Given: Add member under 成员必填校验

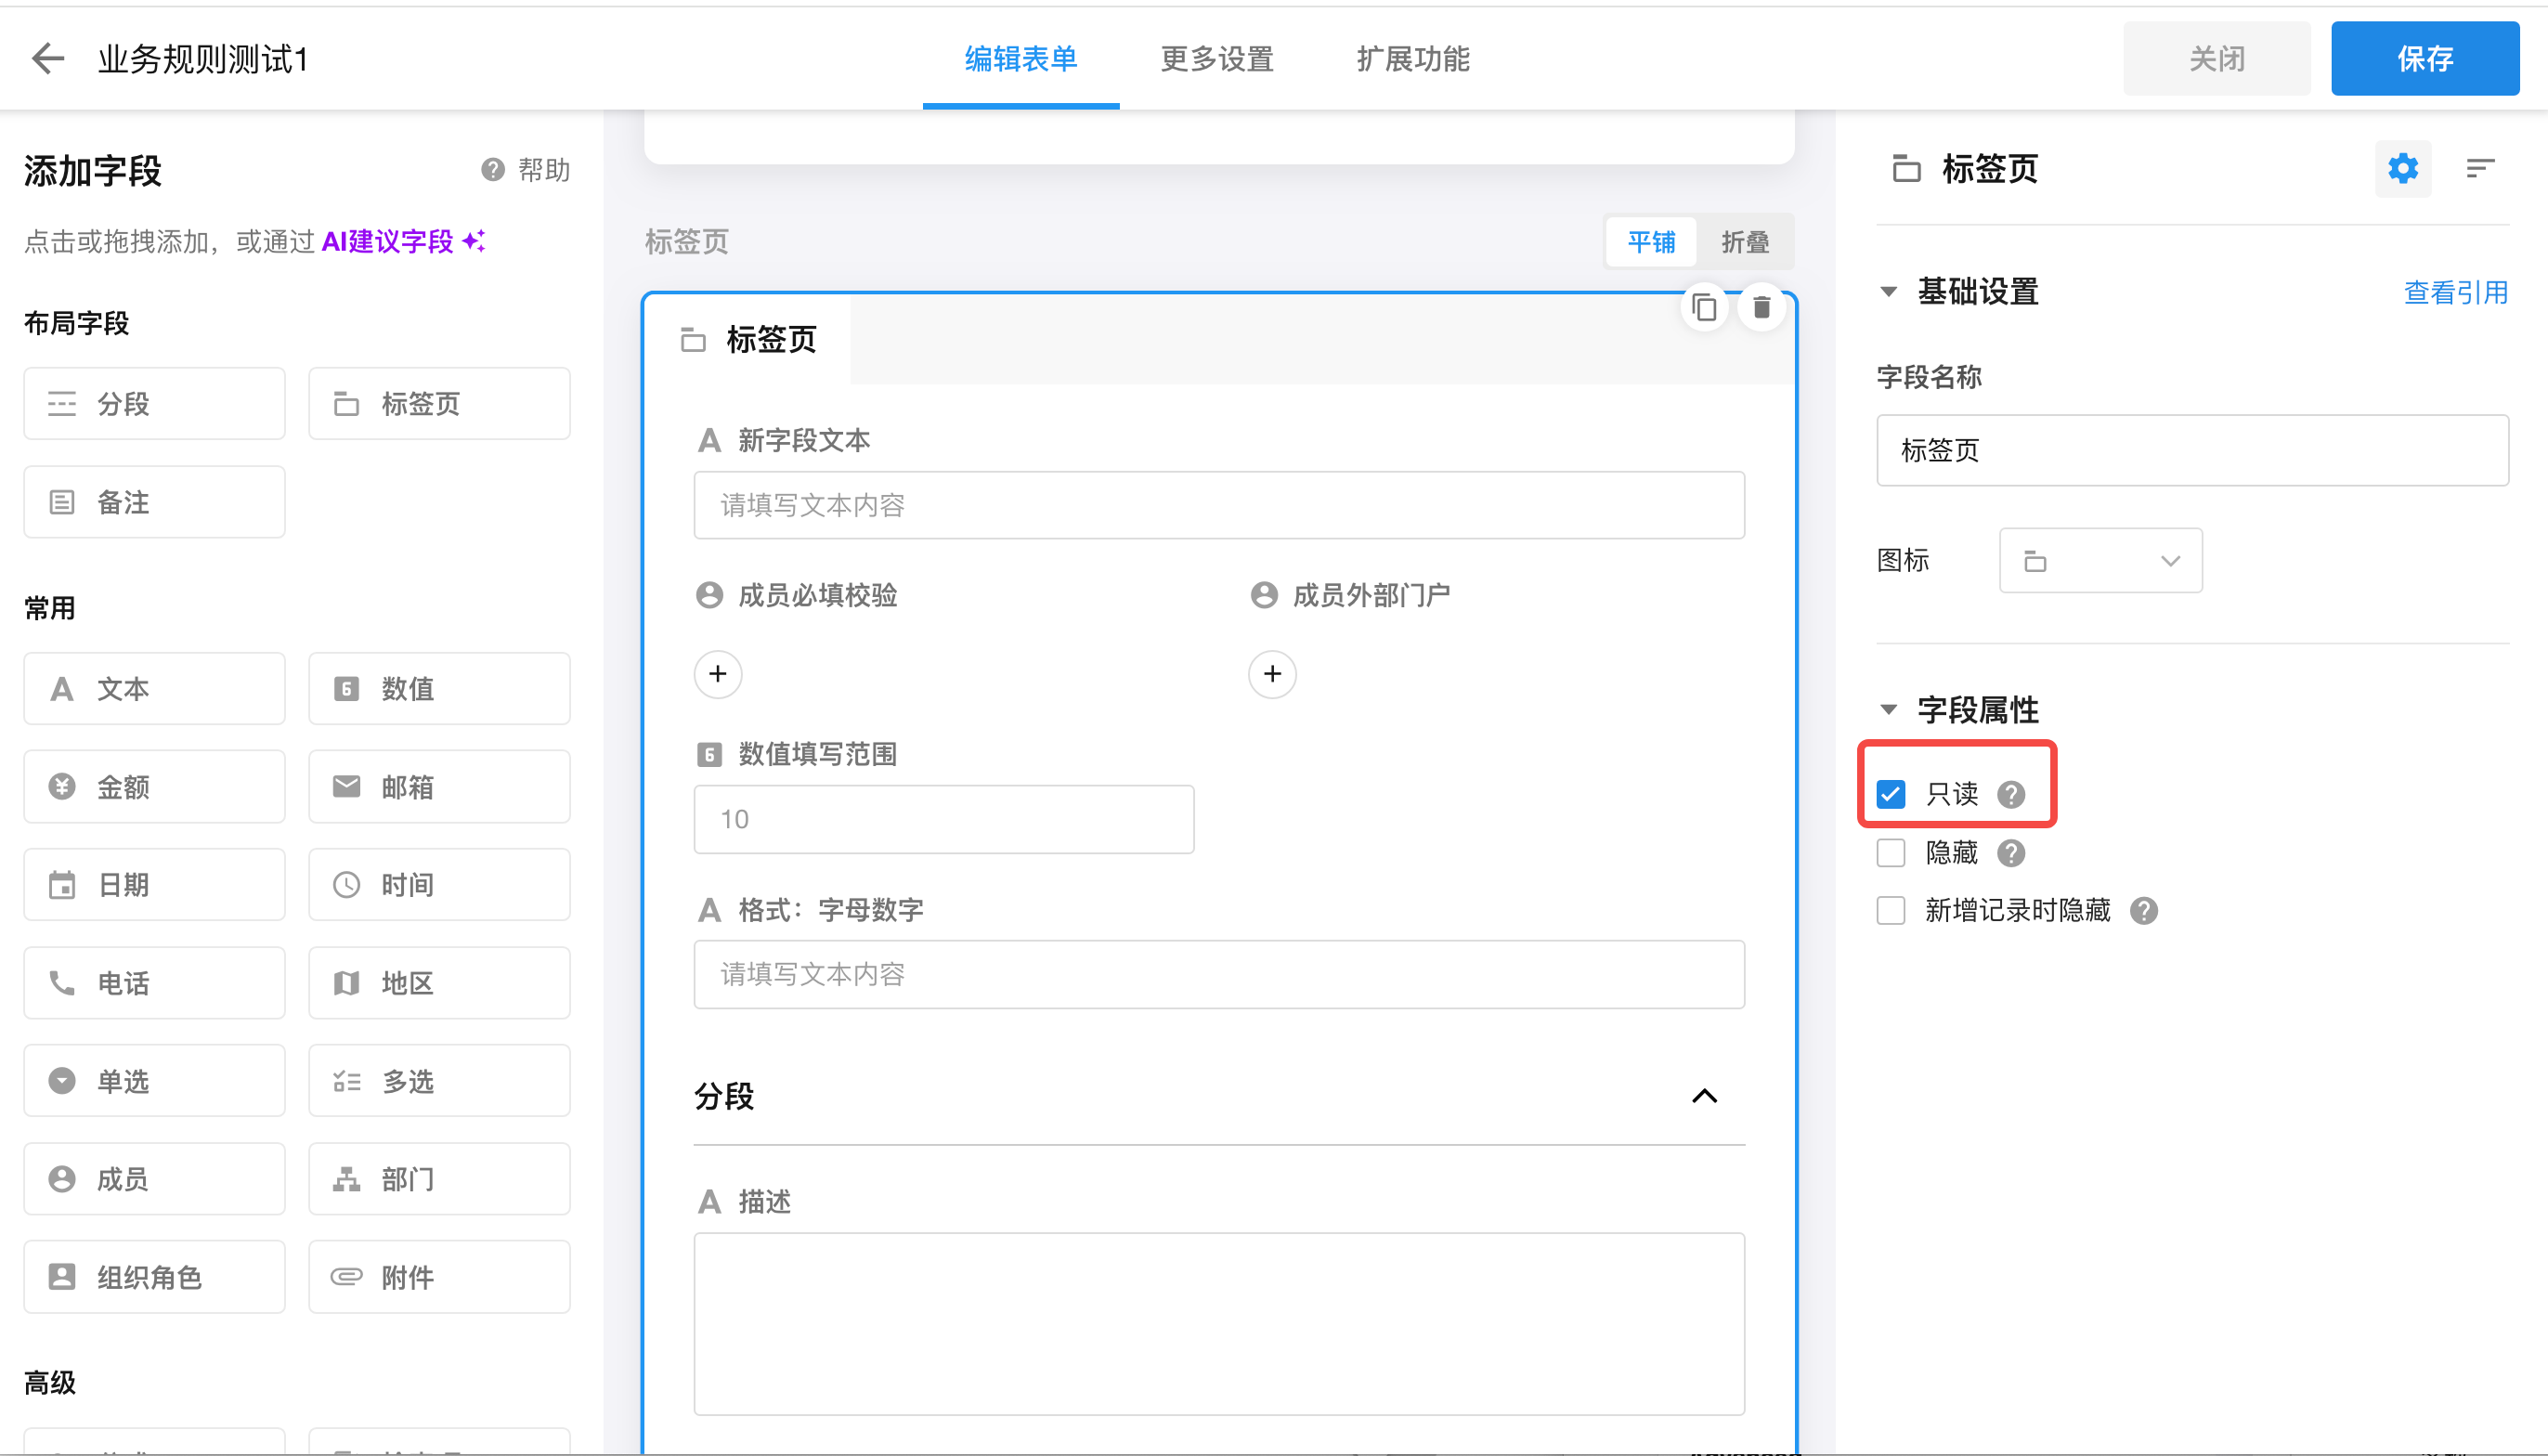Looking at the screenshot, I should (718, 674).
